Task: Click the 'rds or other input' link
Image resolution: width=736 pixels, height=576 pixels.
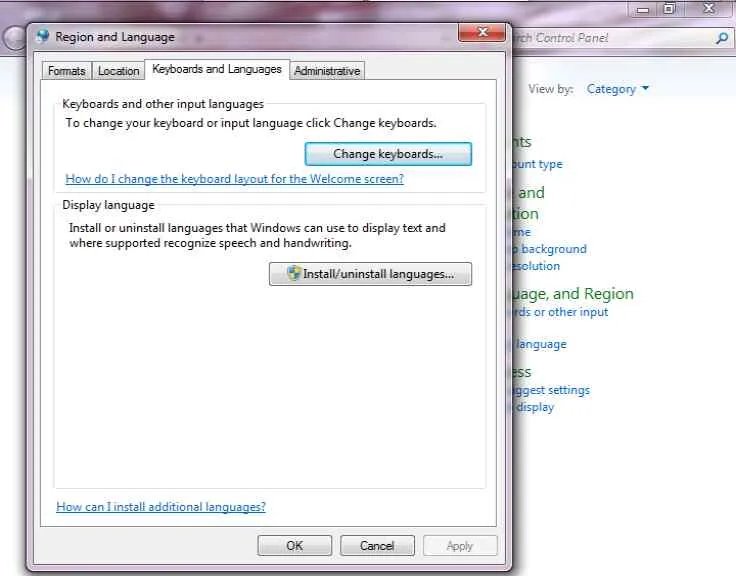Action: [x=560, y=312]
